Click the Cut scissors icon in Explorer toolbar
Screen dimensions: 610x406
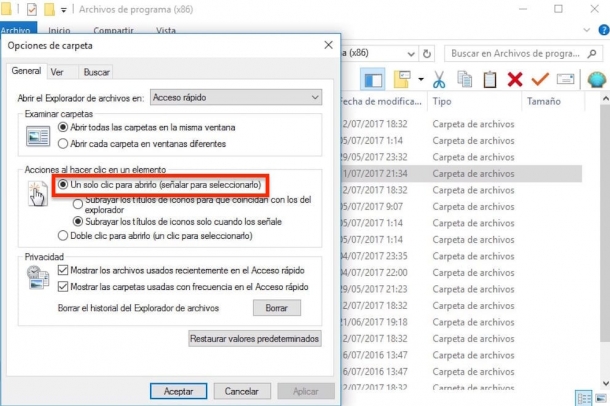point(439,80)
